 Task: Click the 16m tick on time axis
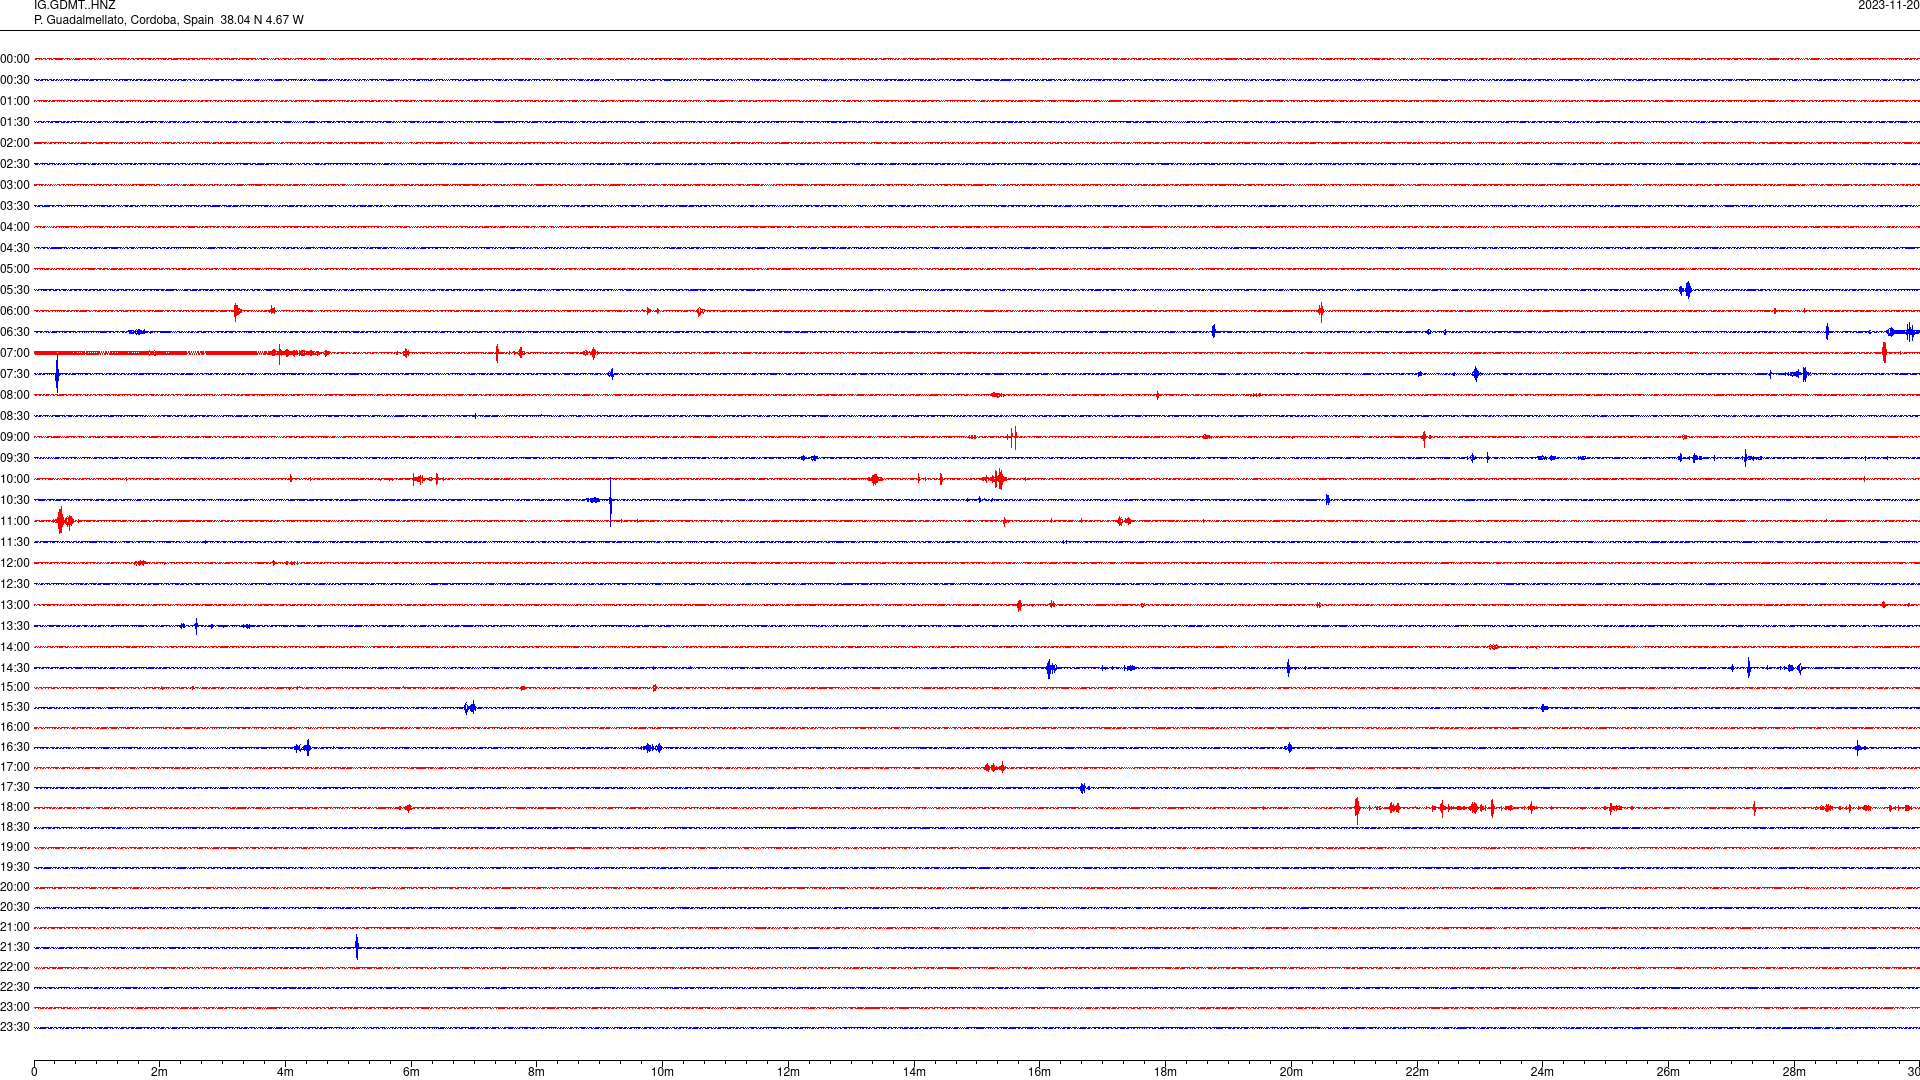coord(1040,1072)
